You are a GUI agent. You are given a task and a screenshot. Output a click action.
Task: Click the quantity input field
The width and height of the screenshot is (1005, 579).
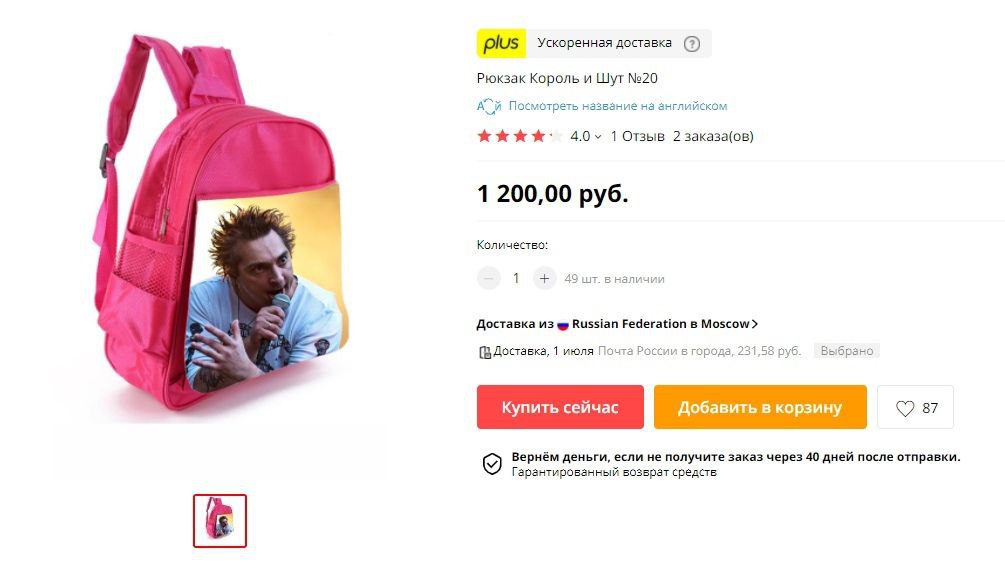tap(516, 278)
